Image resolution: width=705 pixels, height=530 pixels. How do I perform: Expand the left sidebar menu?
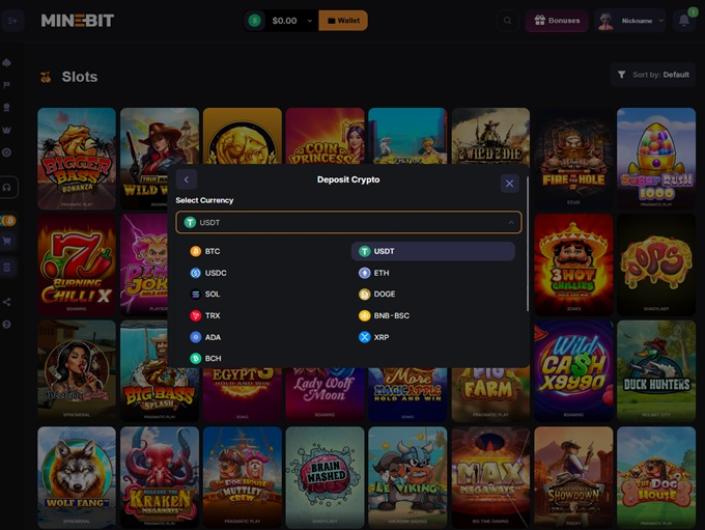coord(8,20)
